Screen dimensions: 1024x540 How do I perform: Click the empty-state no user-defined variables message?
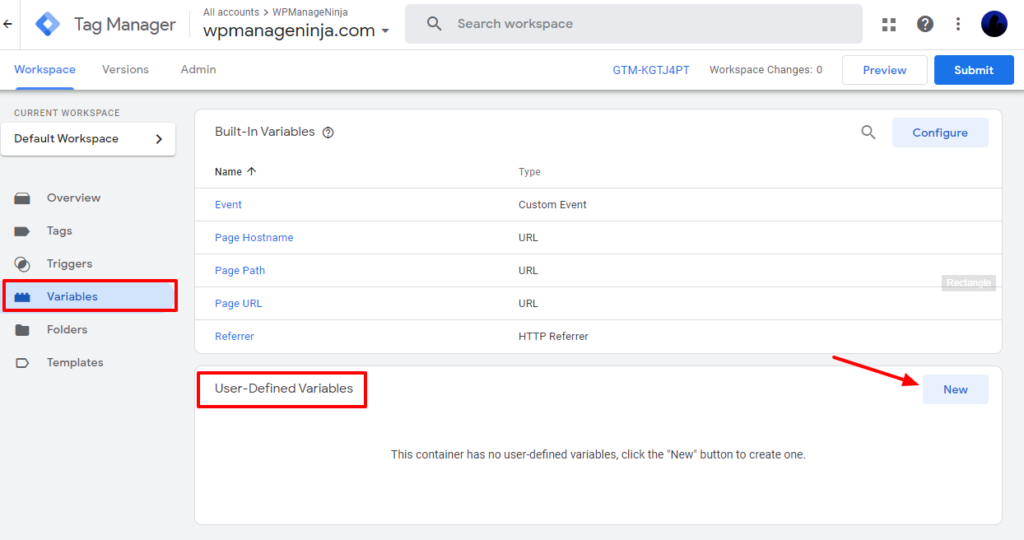coord(598,454)
